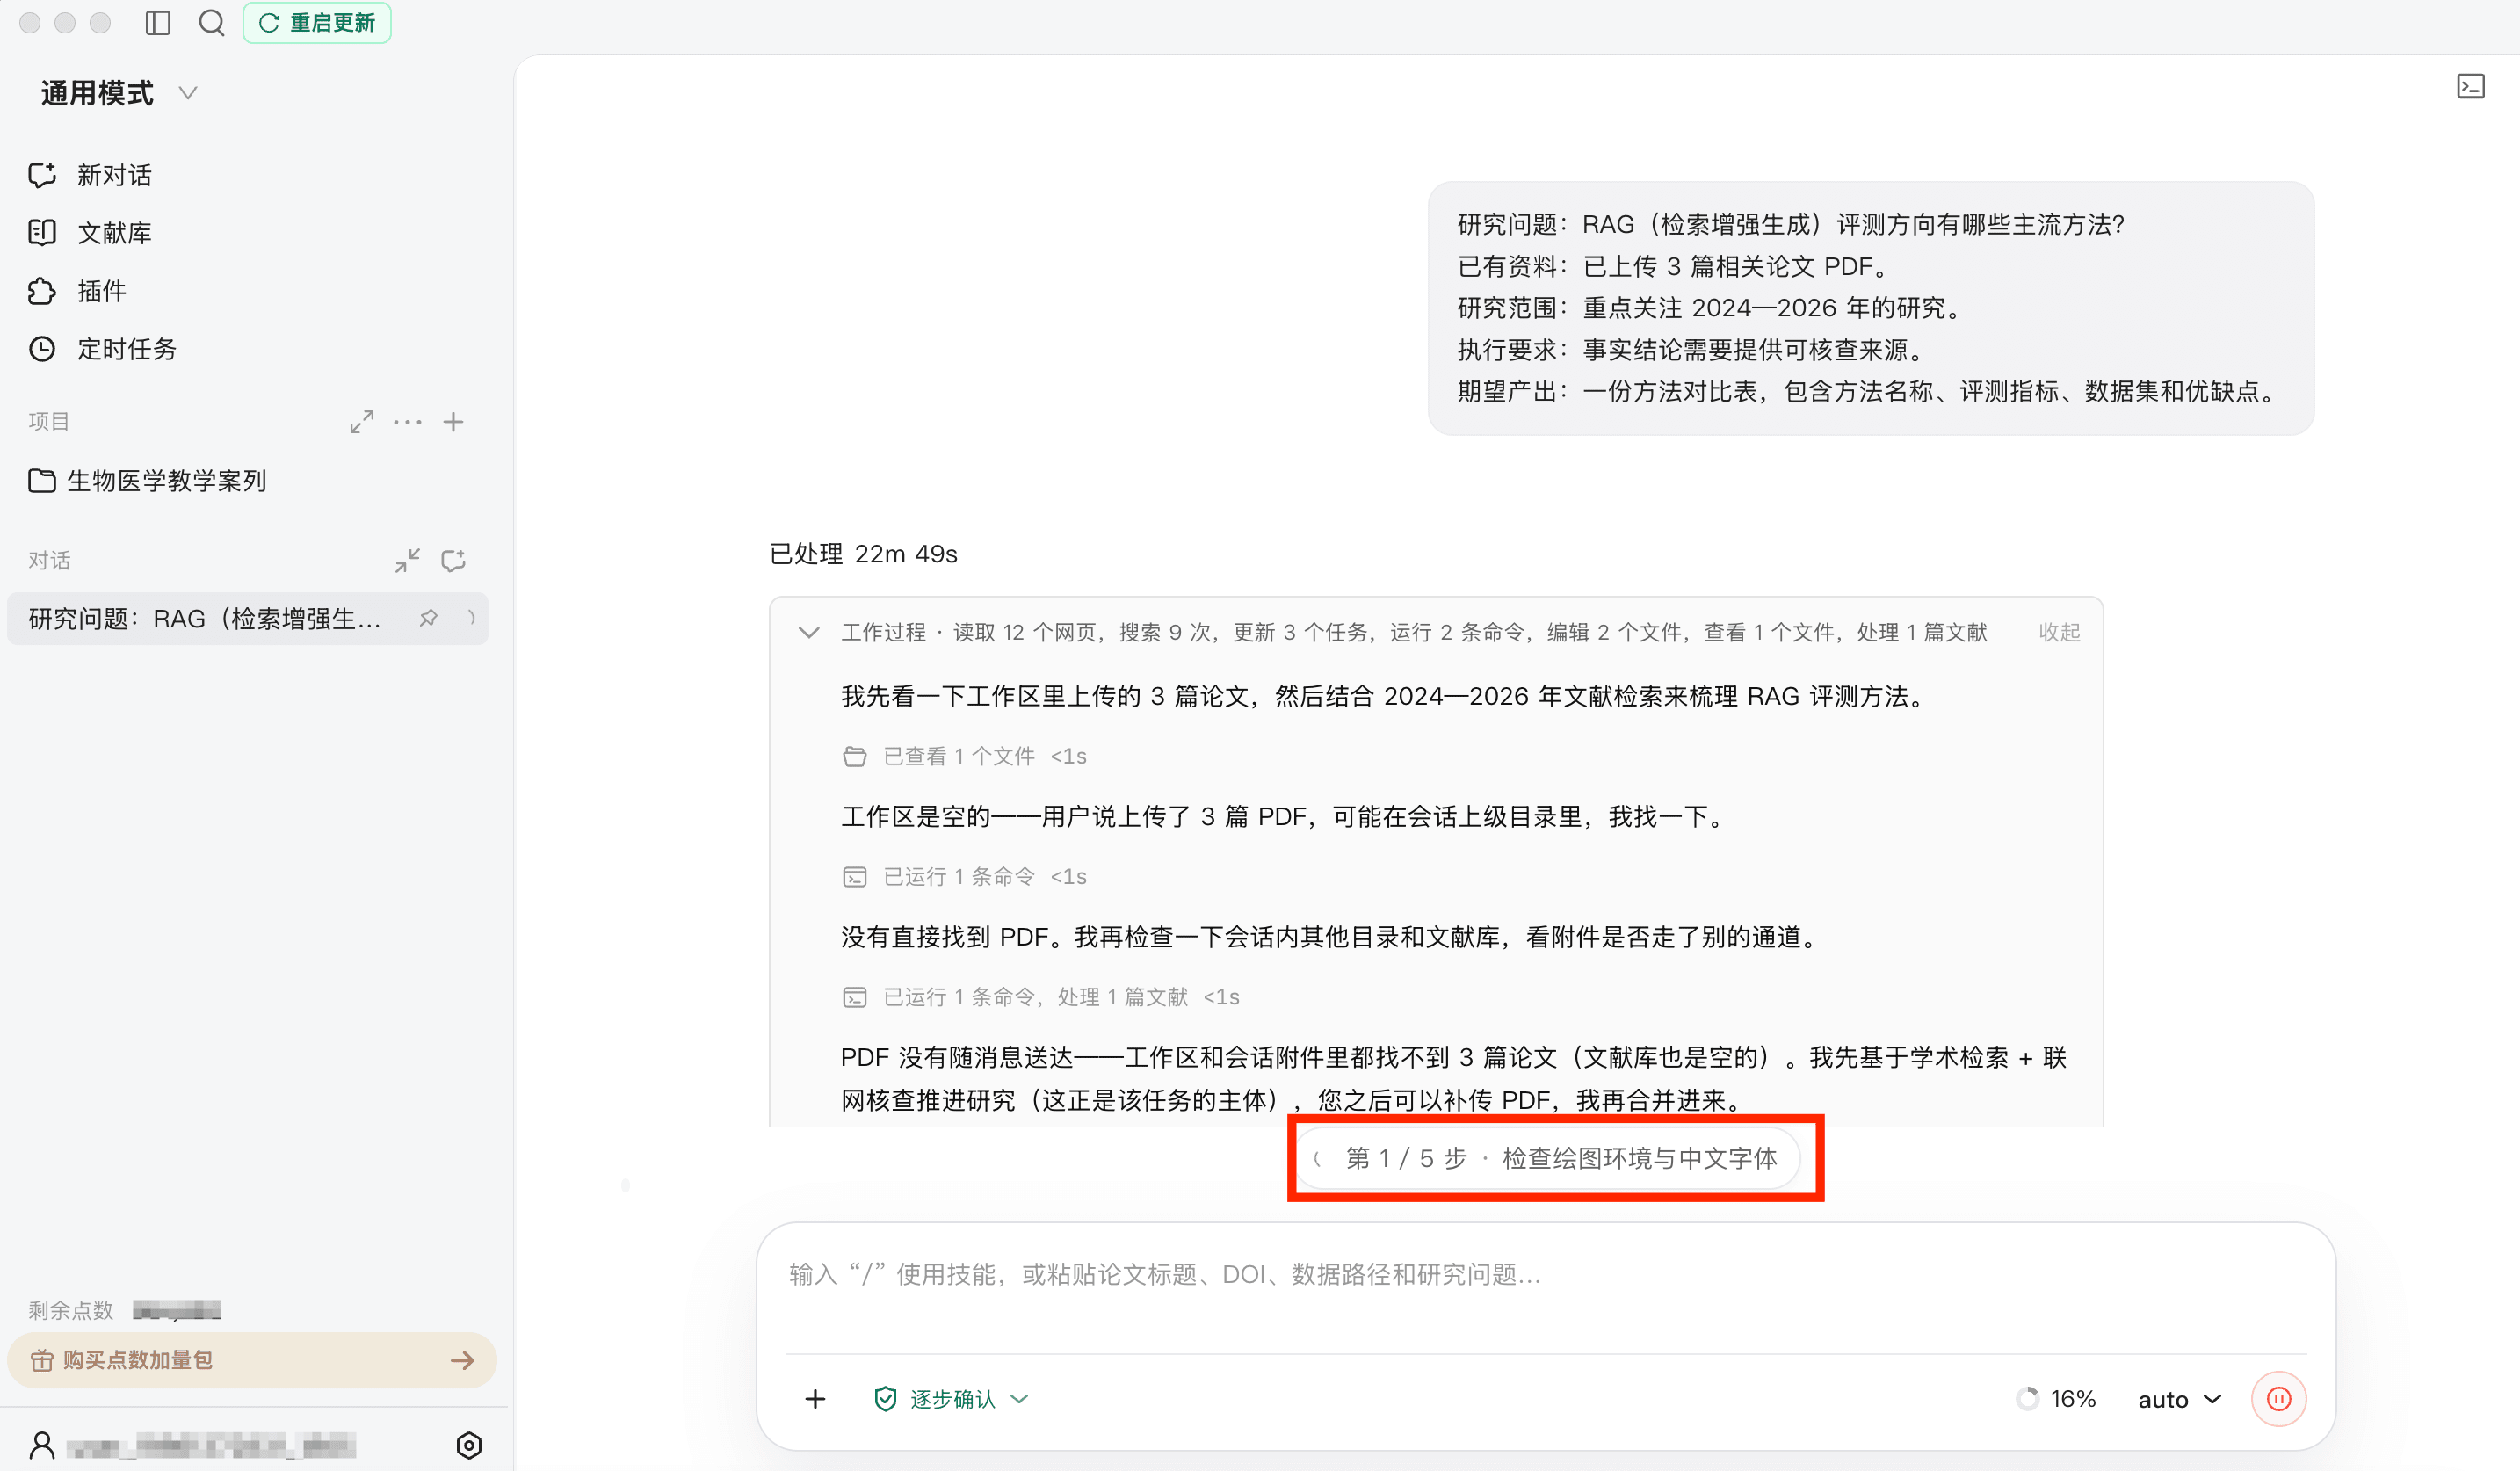This screenshot has height=1471, width=2520.
Task: Open user account profile icon
Action: [x=42, y=1445]
